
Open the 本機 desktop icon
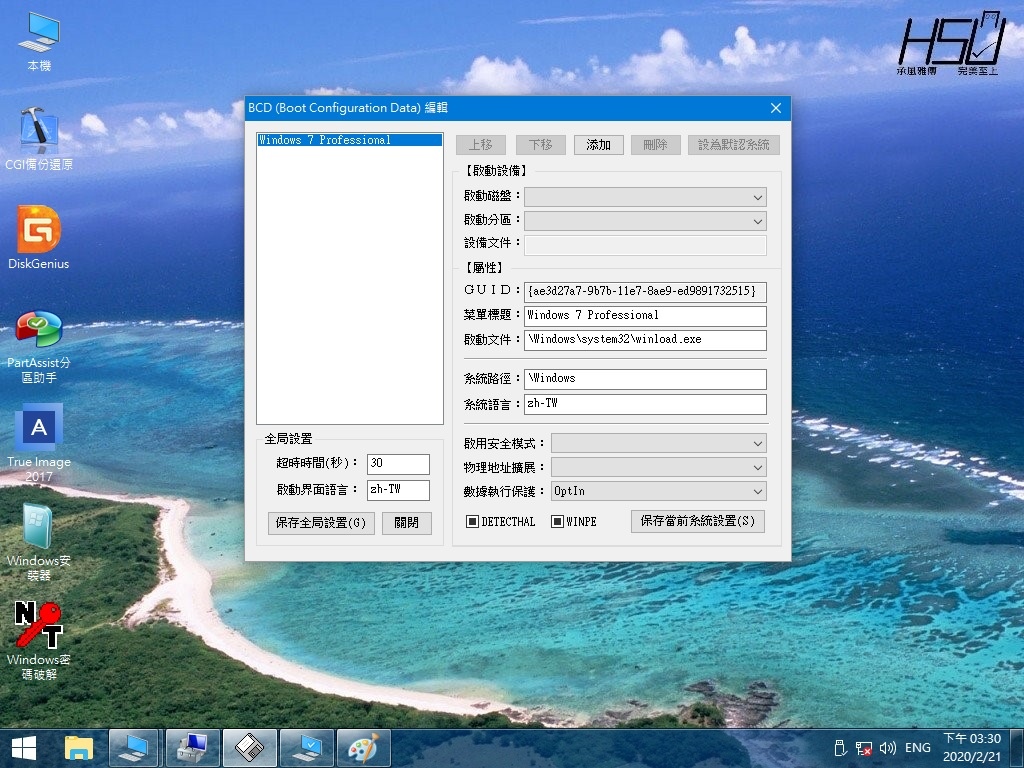(39, 42)
